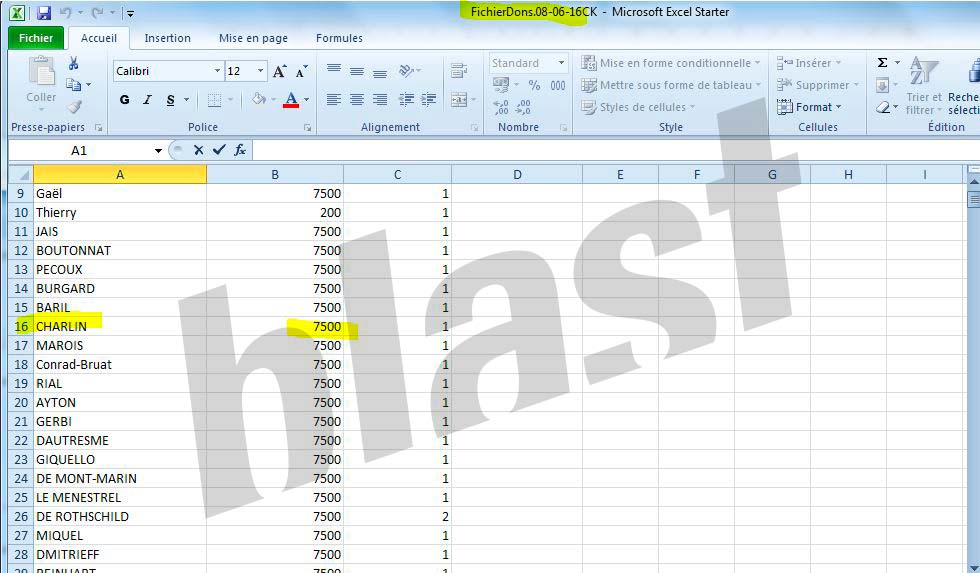Click the AutoSum sigma icon
The width and height of the screenshot is (980, 573).
click(882, 62)
